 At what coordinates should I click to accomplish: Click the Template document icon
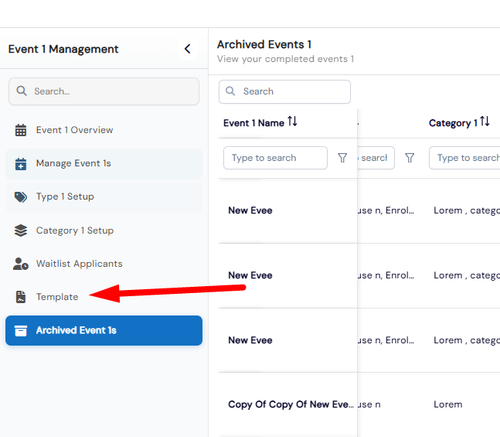21,297
